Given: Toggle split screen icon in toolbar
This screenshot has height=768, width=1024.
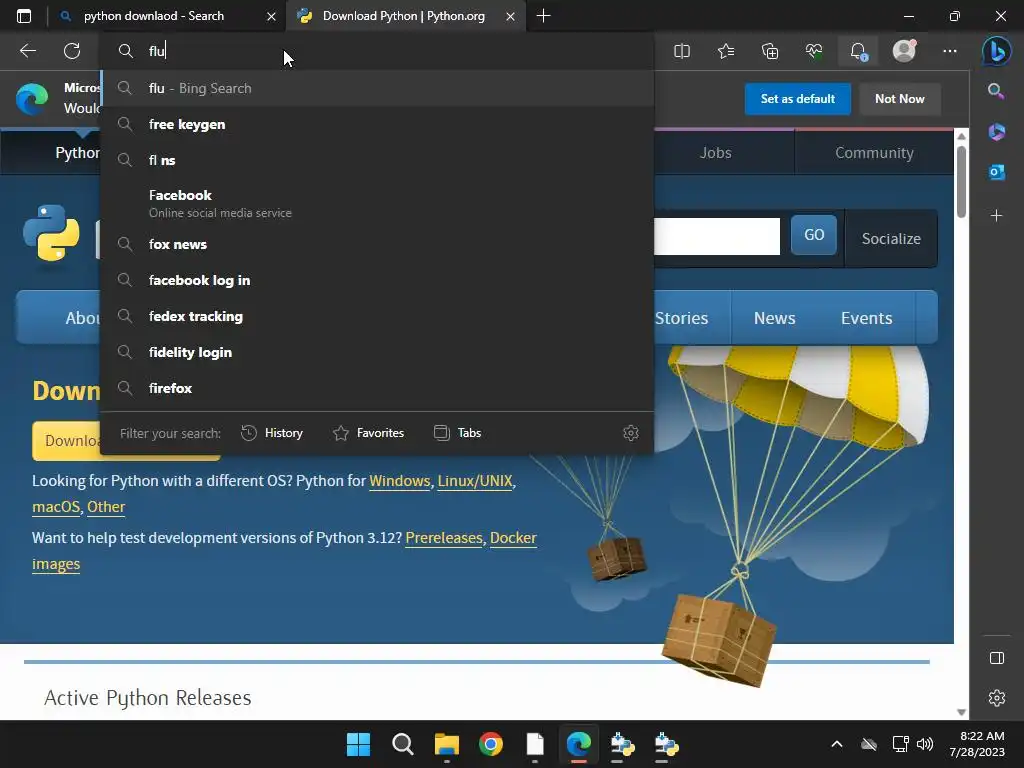Looking at the screenshot, I should coord(682,51).
